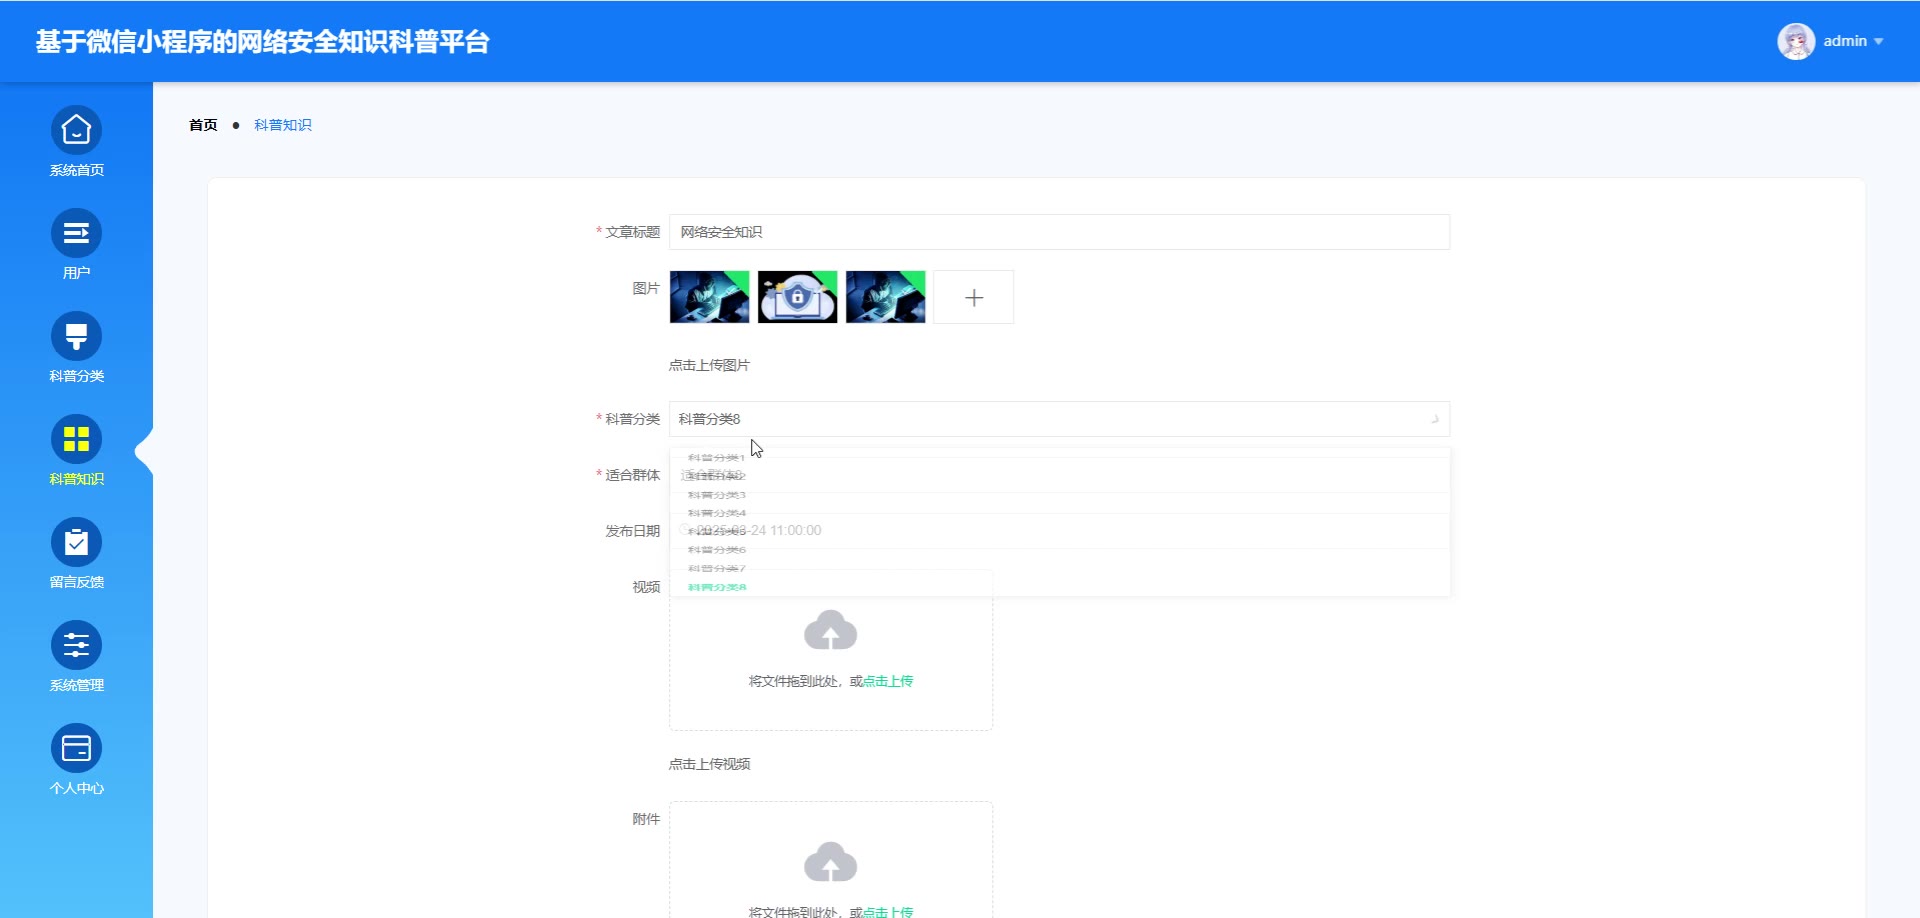Click the attachment upload cloud icon
Image resolution: width=1920 pixels, height=918 pixels.
(830, 862)
